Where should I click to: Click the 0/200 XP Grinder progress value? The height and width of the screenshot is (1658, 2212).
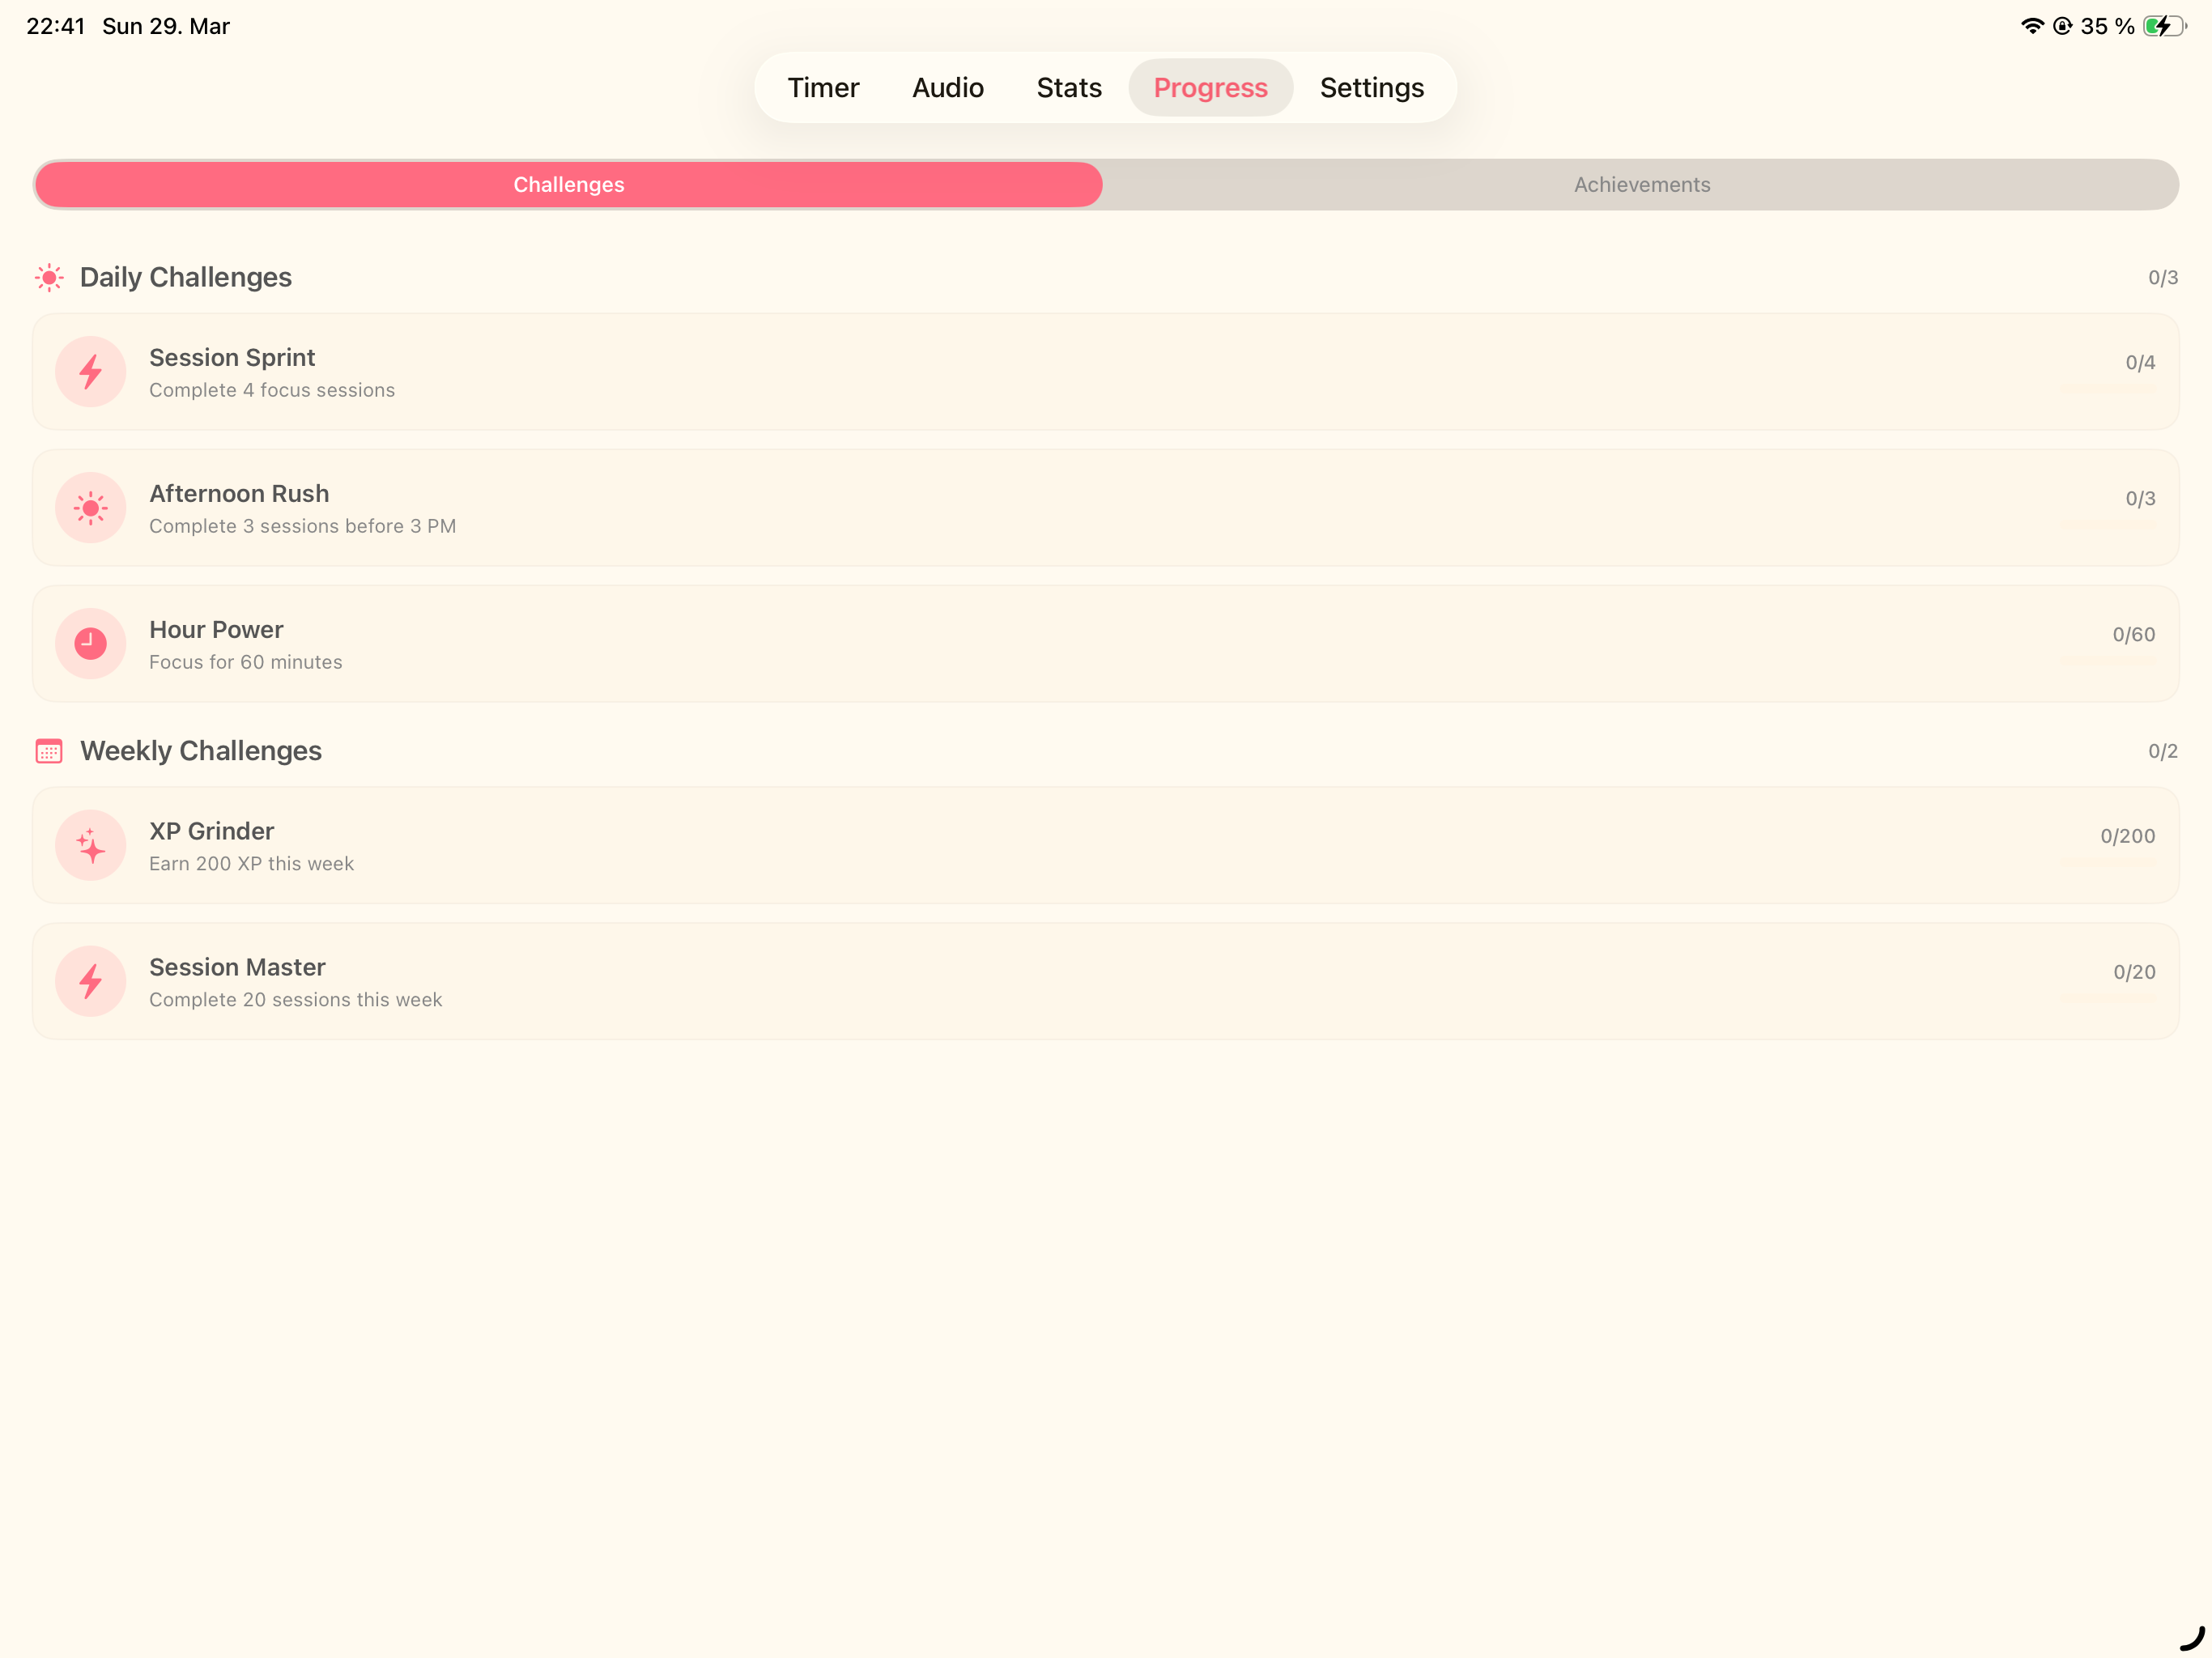coord(2127,836)
